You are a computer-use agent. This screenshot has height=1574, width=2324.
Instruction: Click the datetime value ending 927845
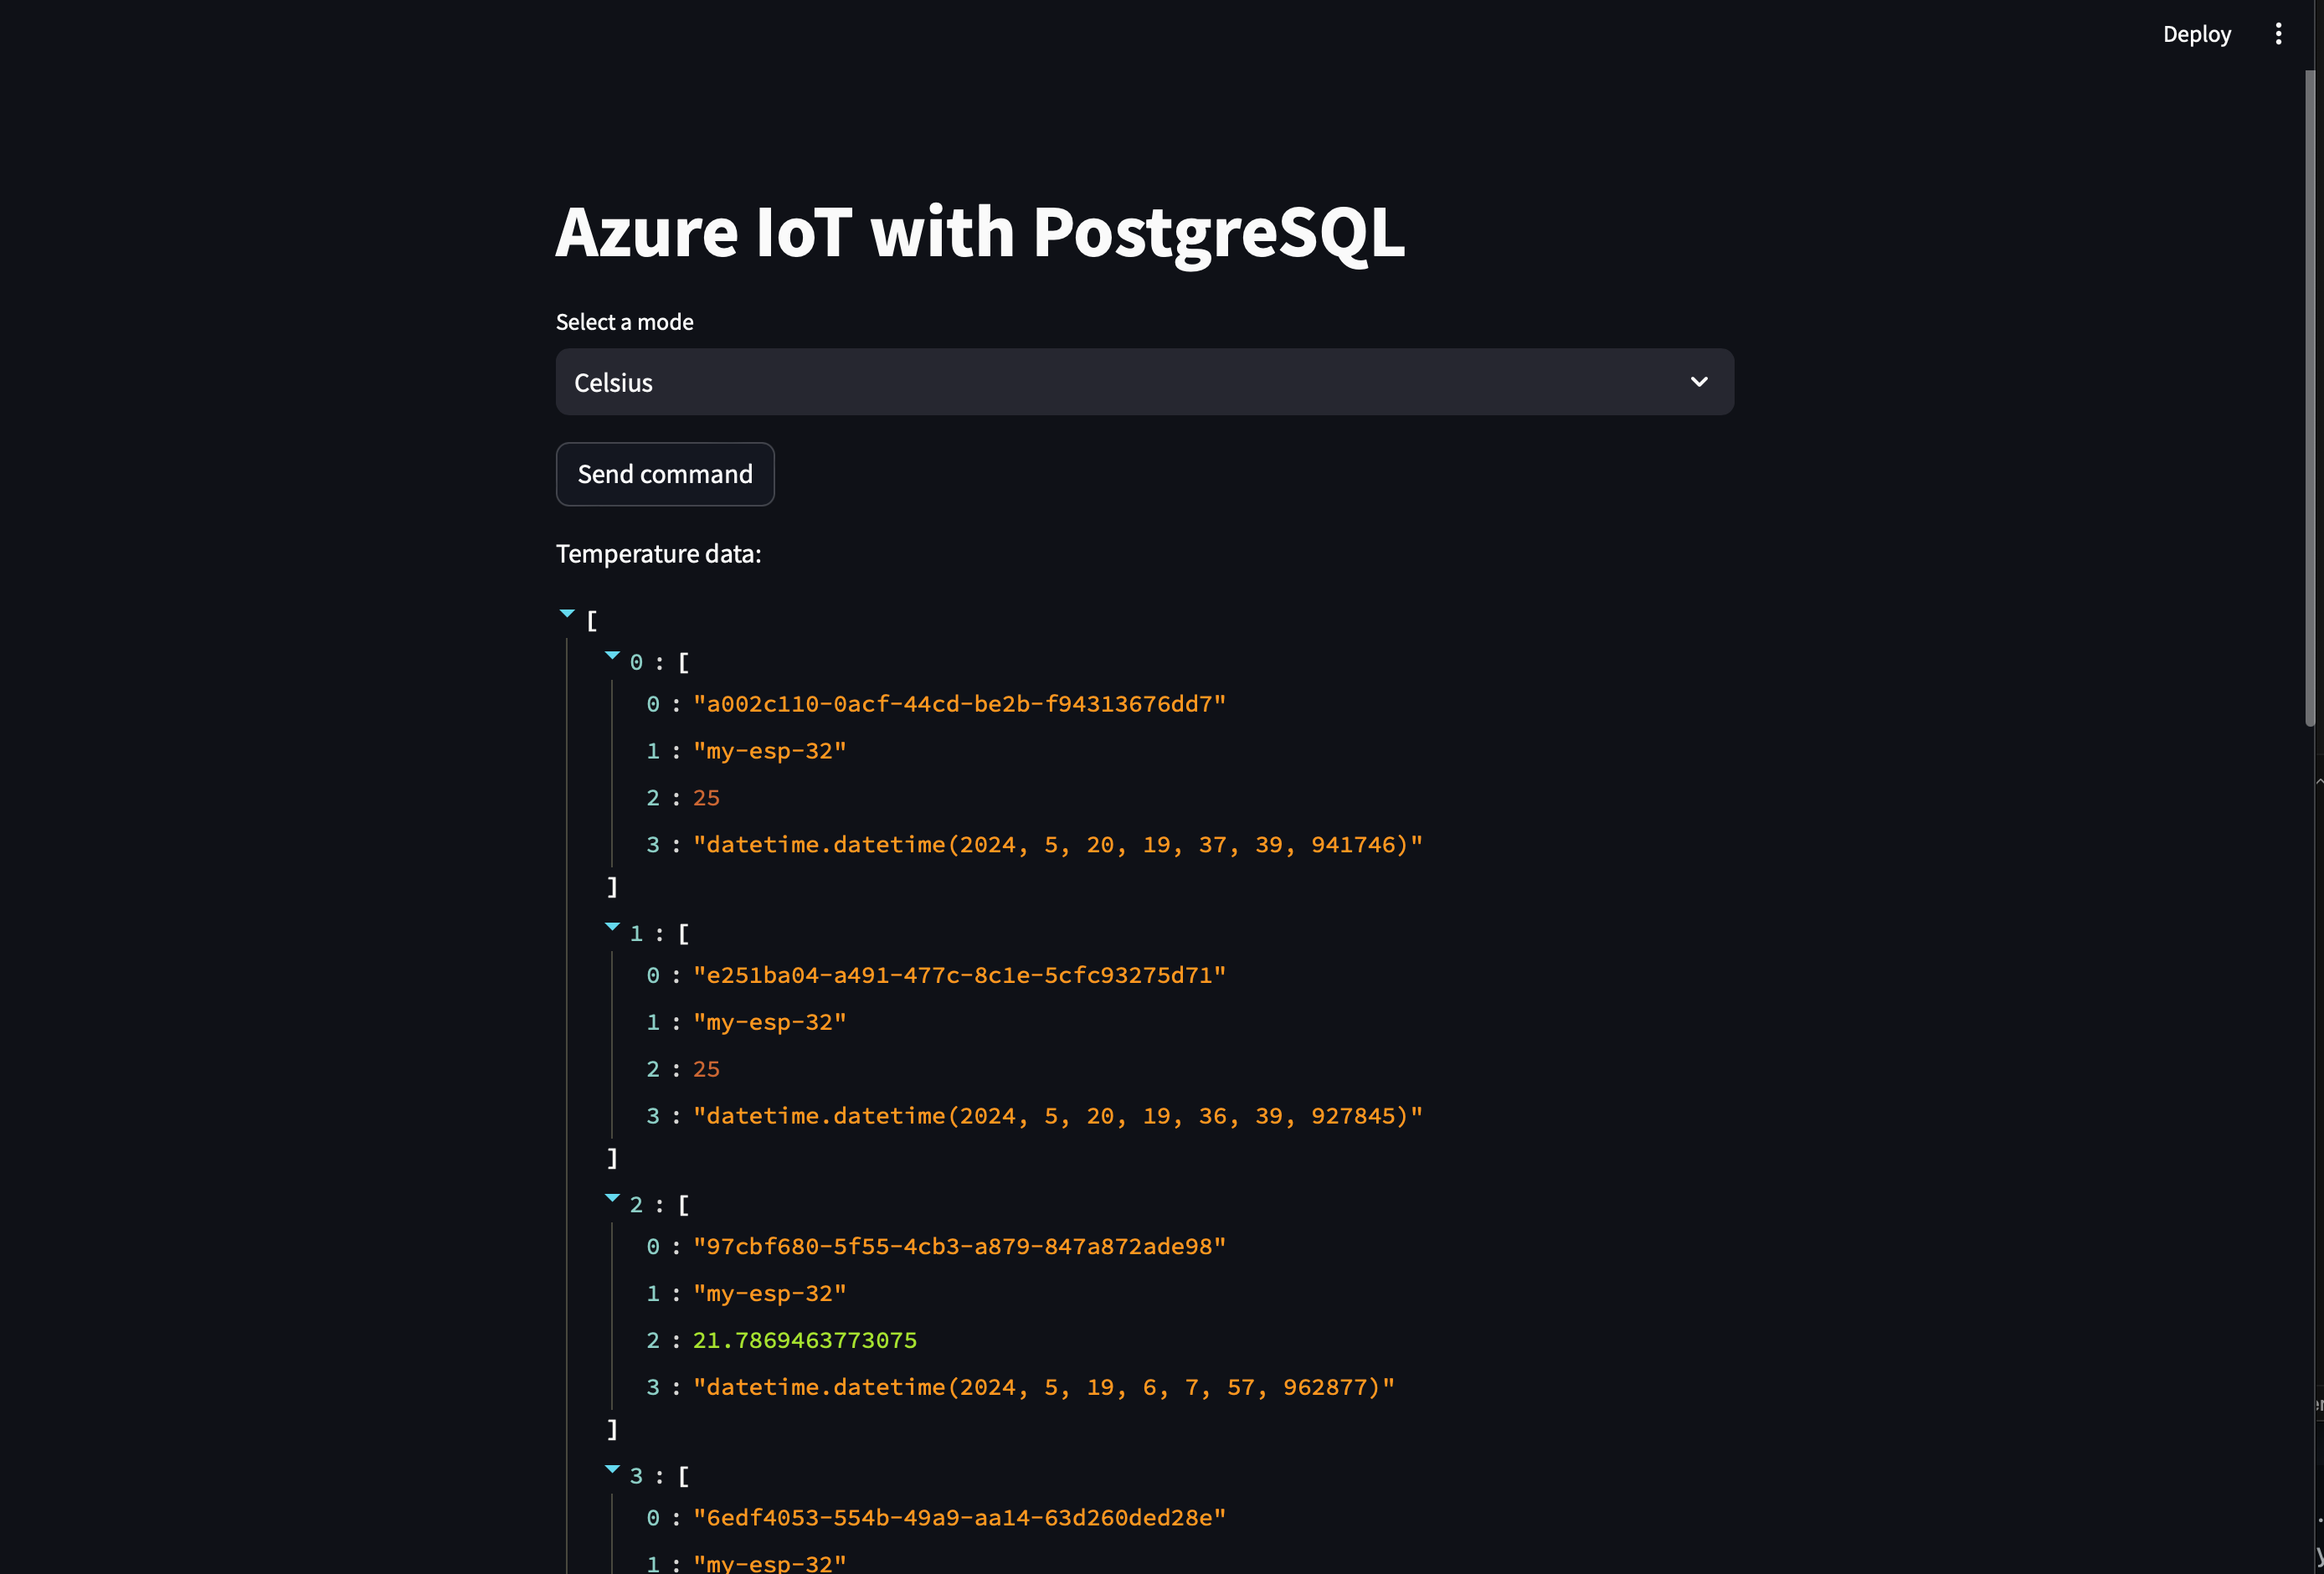pos(1057,1116)
